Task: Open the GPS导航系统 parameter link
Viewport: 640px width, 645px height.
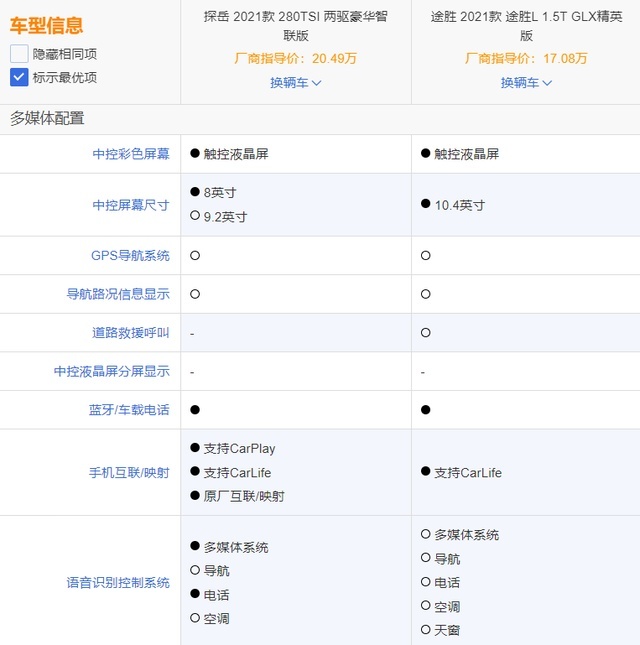Action: tap(130, 255)
